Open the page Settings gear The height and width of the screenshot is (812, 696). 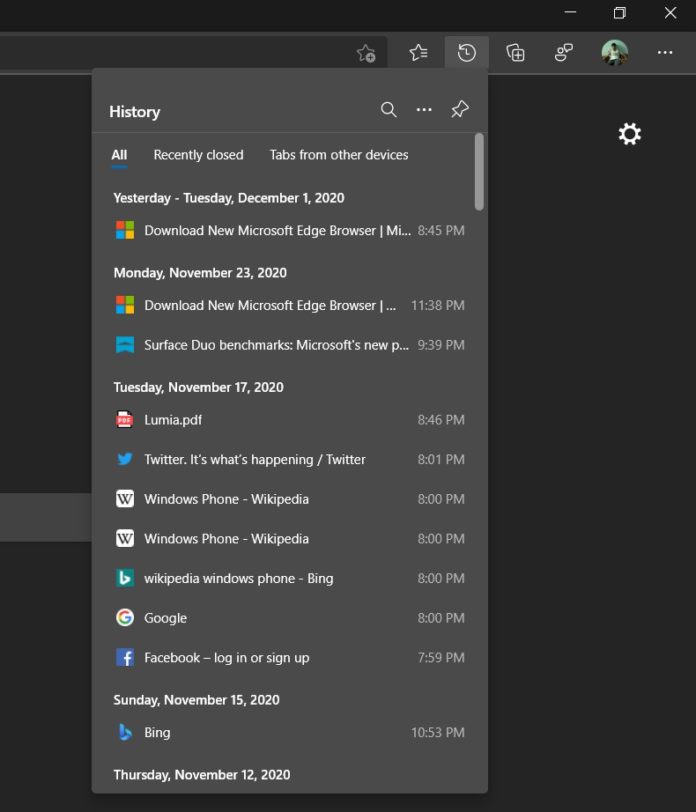pos(629,134)
